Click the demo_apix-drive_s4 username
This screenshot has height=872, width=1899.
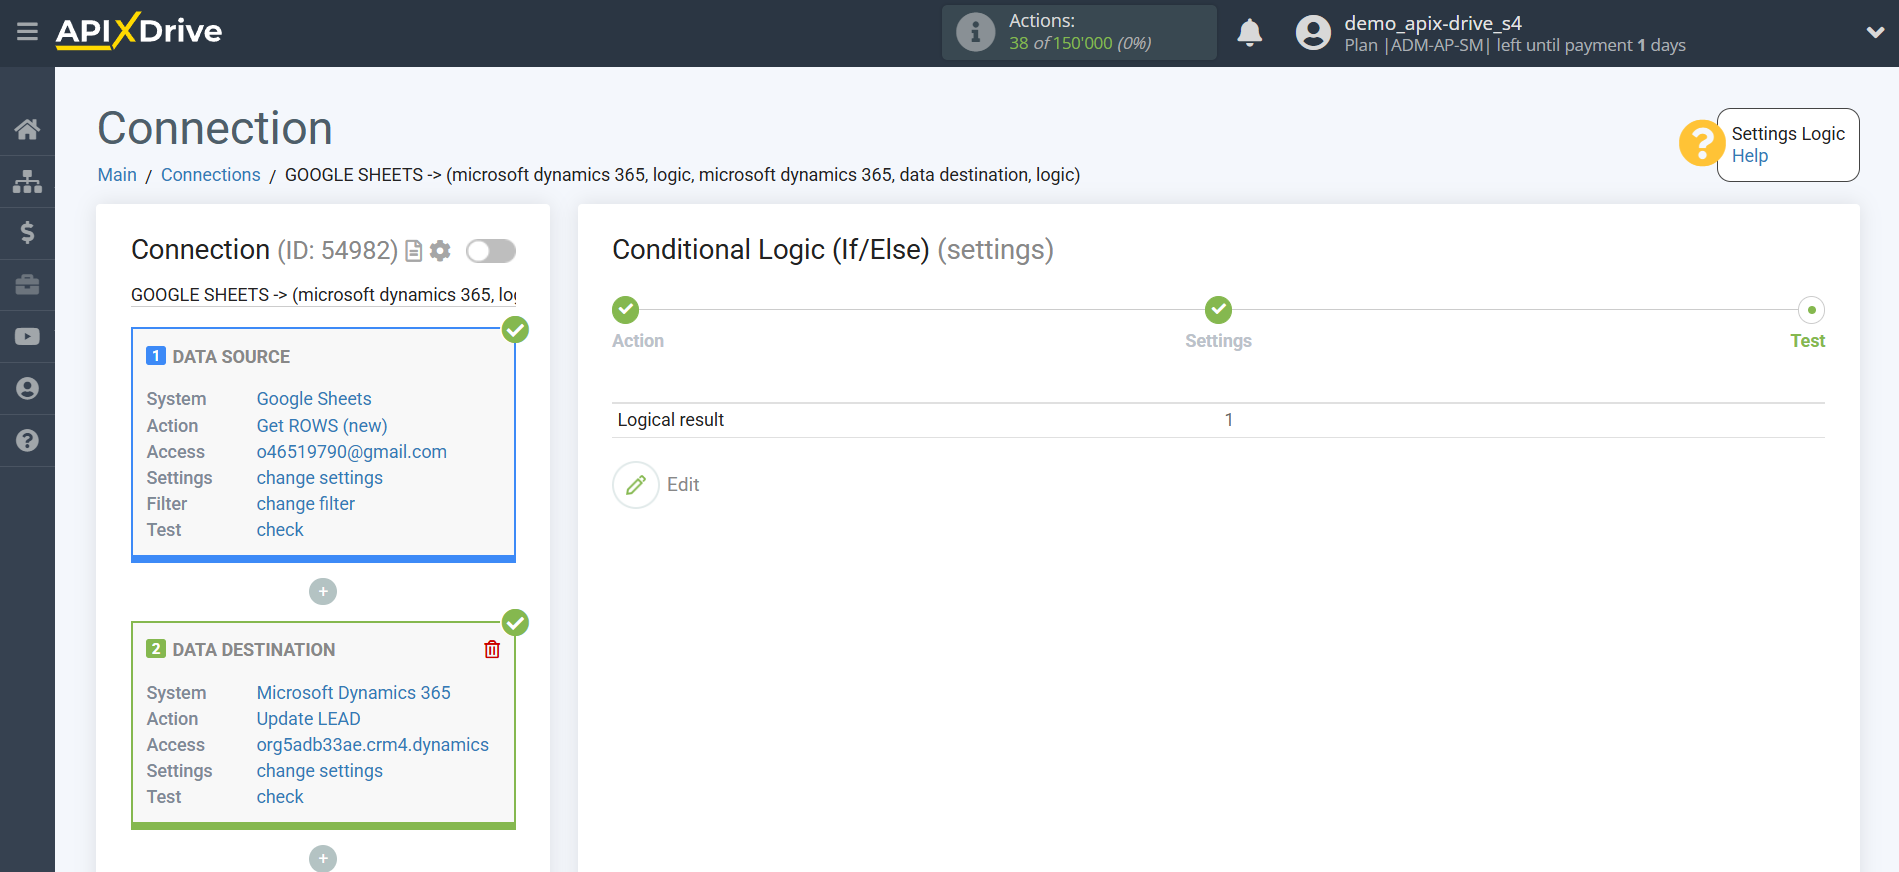(x=1433, y=23)
